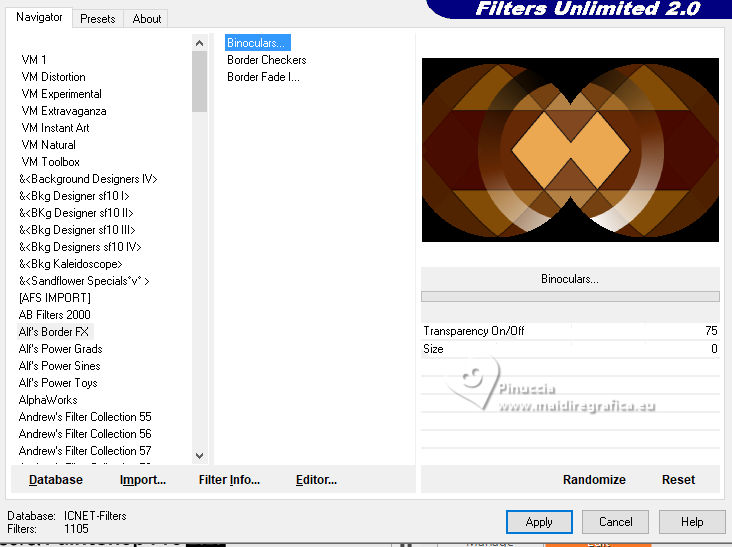Image resolution: width=732 pixels, height=547 pixels.
Task: Select &<Bkg Designer sf10 III> category
Action: pyautogui.click(x=77, y=230)
